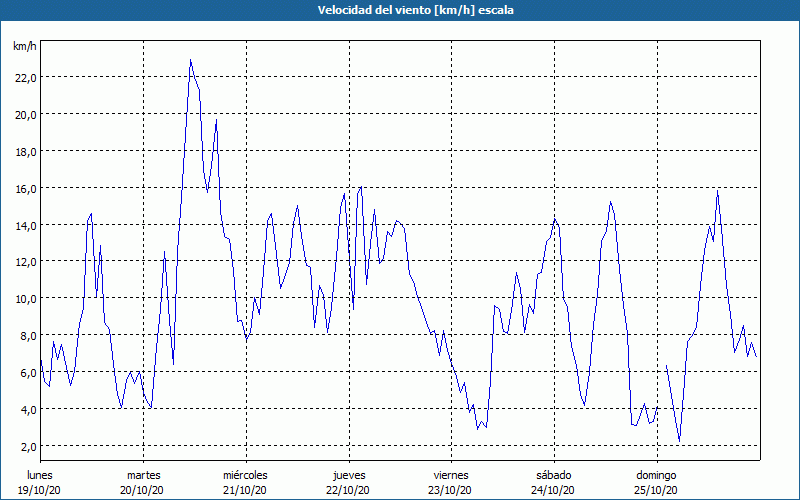800x500 pixels.
Task: Click the '22,0' y-axis value
Action: tap(25, 78)
